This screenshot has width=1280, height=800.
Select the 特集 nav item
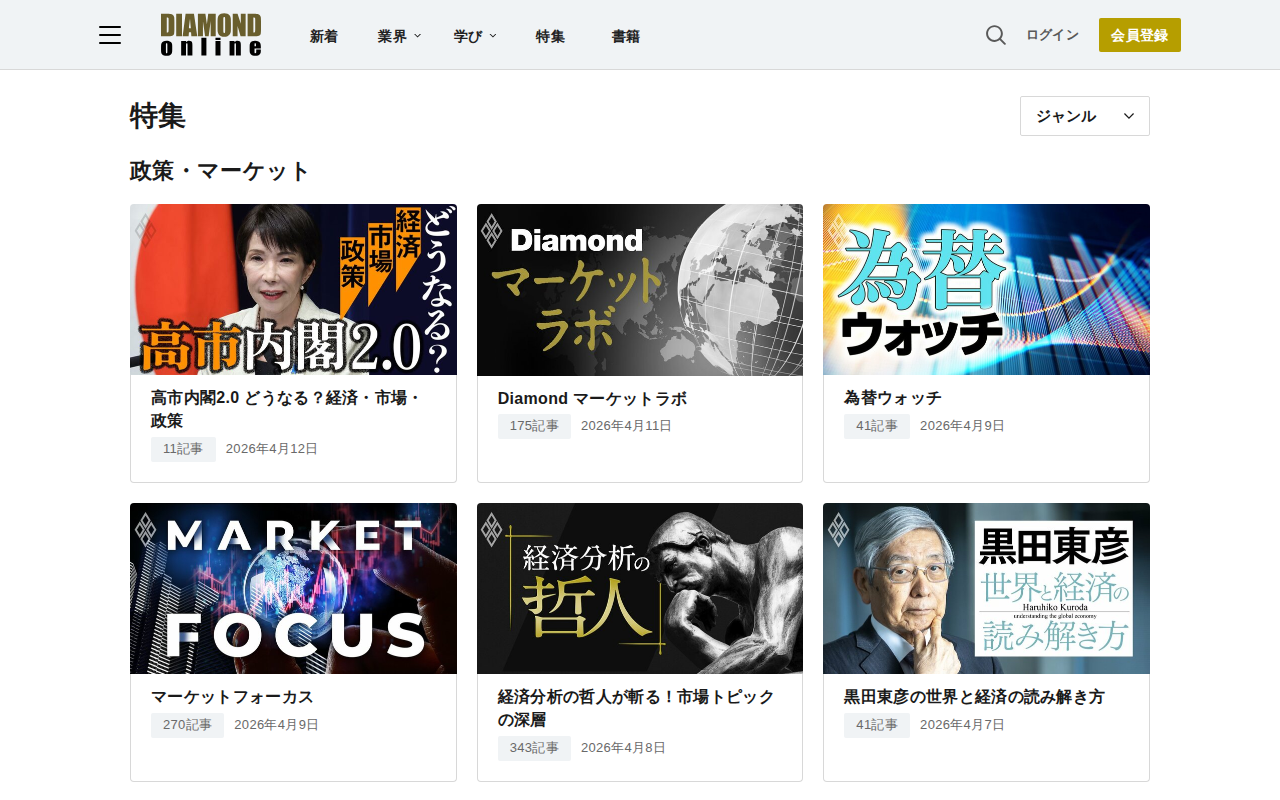pyautogui.click(x=550, y=36)
